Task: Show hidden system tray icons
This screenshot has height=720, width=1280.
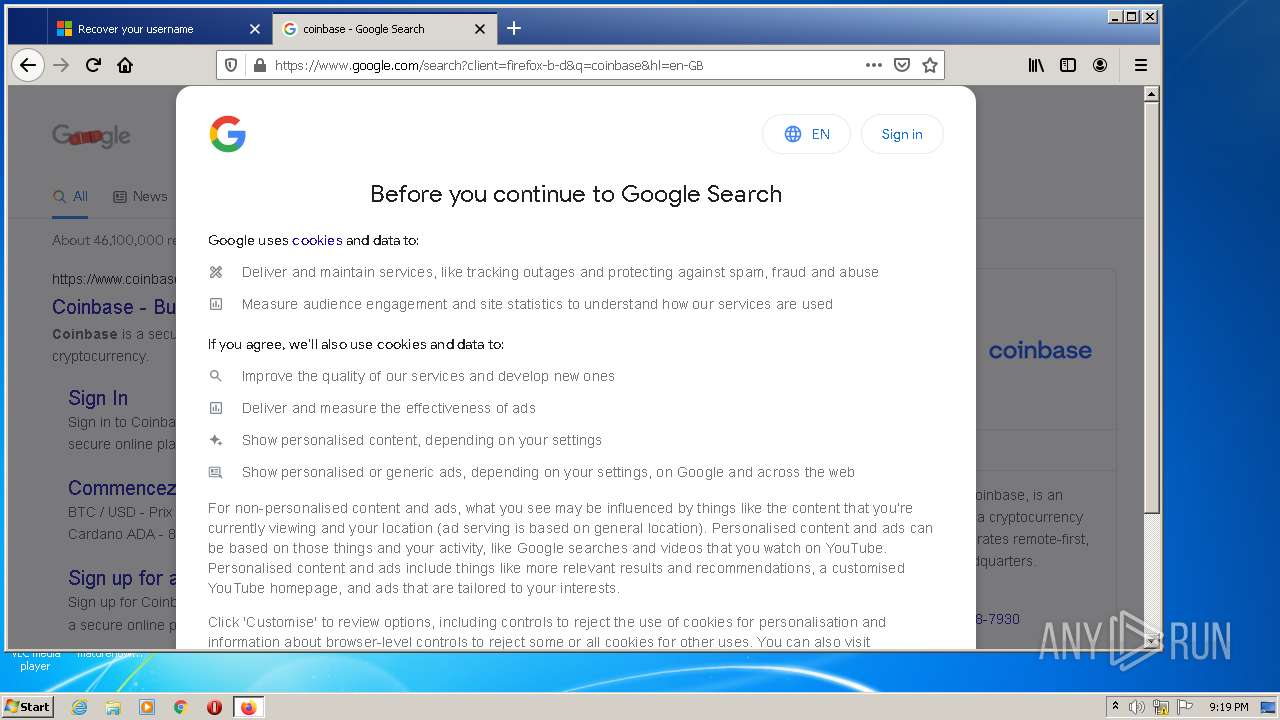Action: pyautogui.click(x=1116, y=706)
